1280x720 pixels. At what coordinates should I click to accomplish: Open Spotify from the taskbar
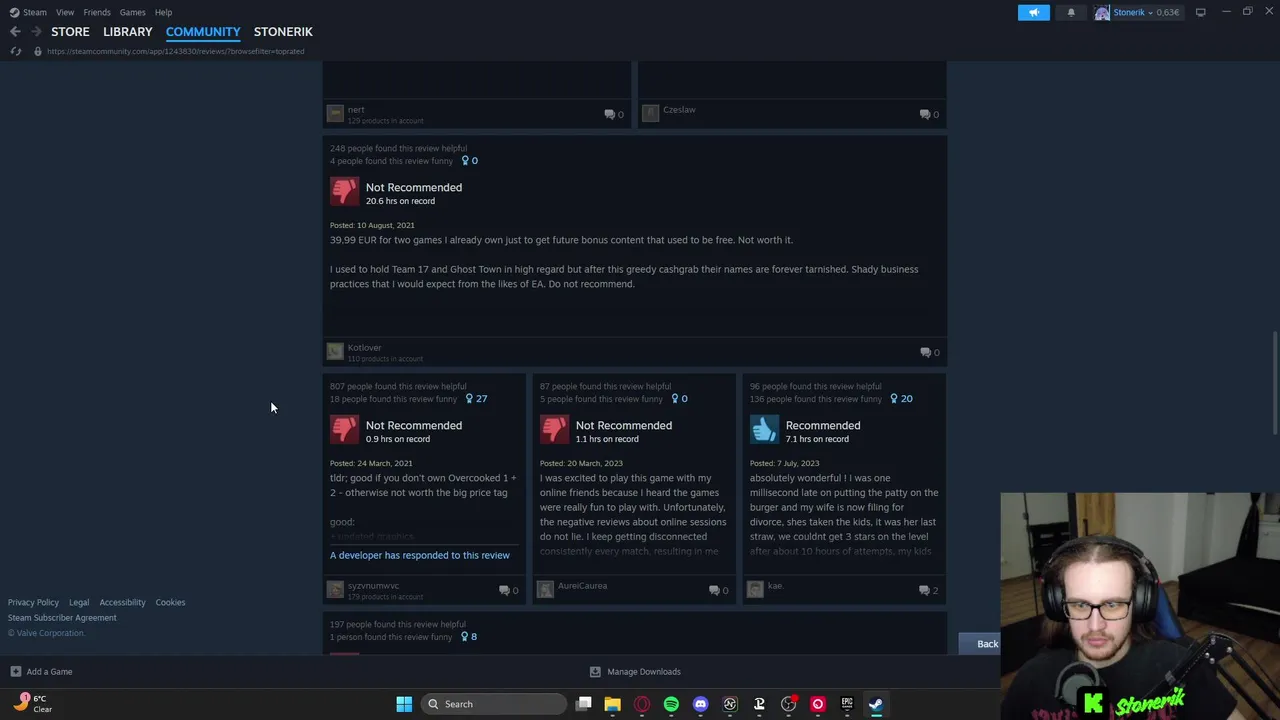click(671, 704)
